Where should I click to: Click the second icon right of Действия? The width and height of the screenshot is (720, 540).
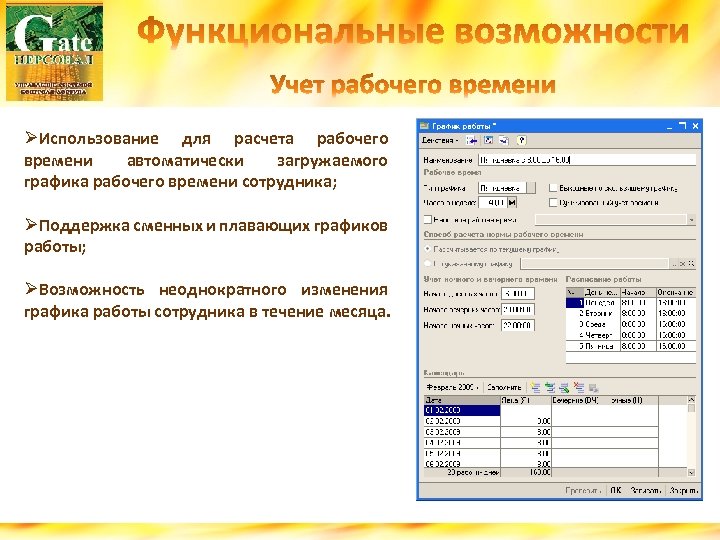click(x=489, y=141)
